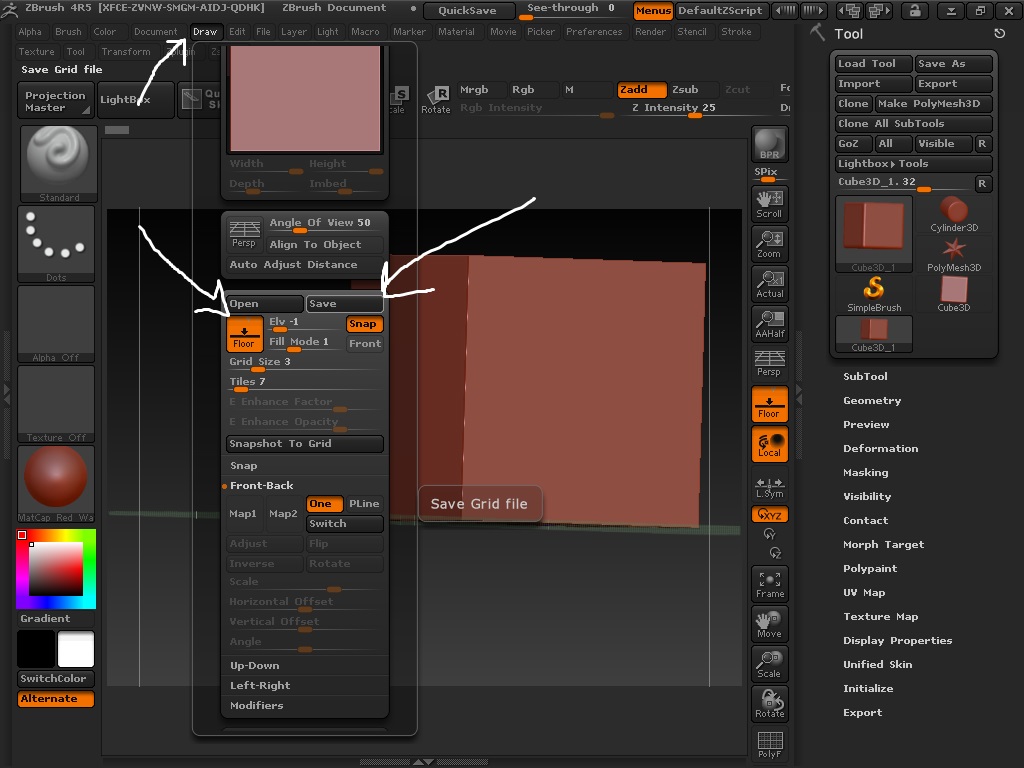Click the AAHalf icon
Image resolution: width=1024 pixels, height=768 pixels.
pyautogui.click(x=769, y=324)
